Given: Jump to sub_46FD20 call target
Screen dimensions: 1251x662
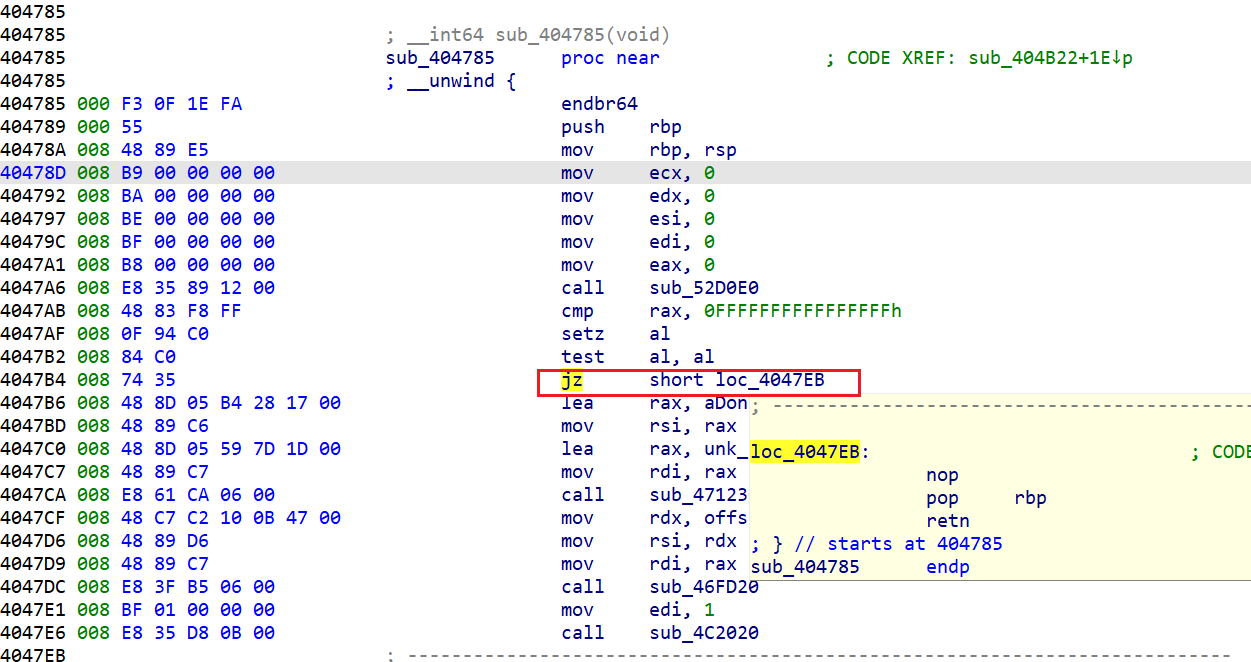Looking at the screenshot, I should click(704, 587).
